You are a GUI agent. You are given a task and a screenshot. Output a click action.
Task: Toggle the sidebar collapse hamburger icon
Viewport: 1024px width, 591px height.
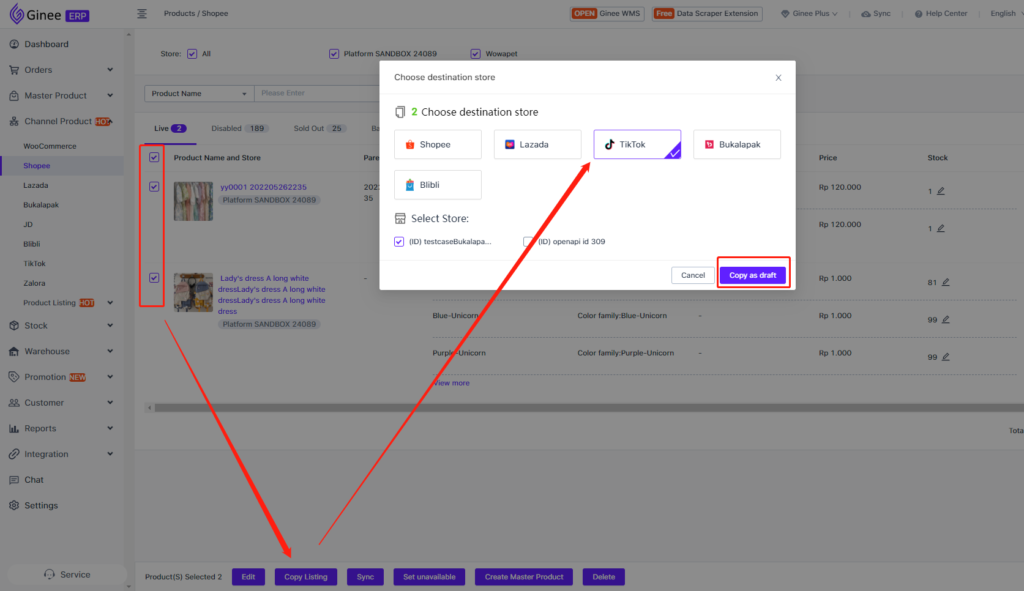point(142,13)
